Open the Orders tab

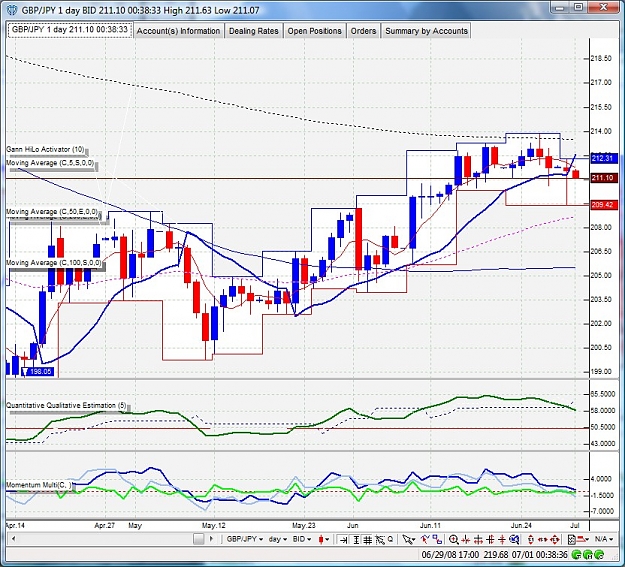click(363, 31)
